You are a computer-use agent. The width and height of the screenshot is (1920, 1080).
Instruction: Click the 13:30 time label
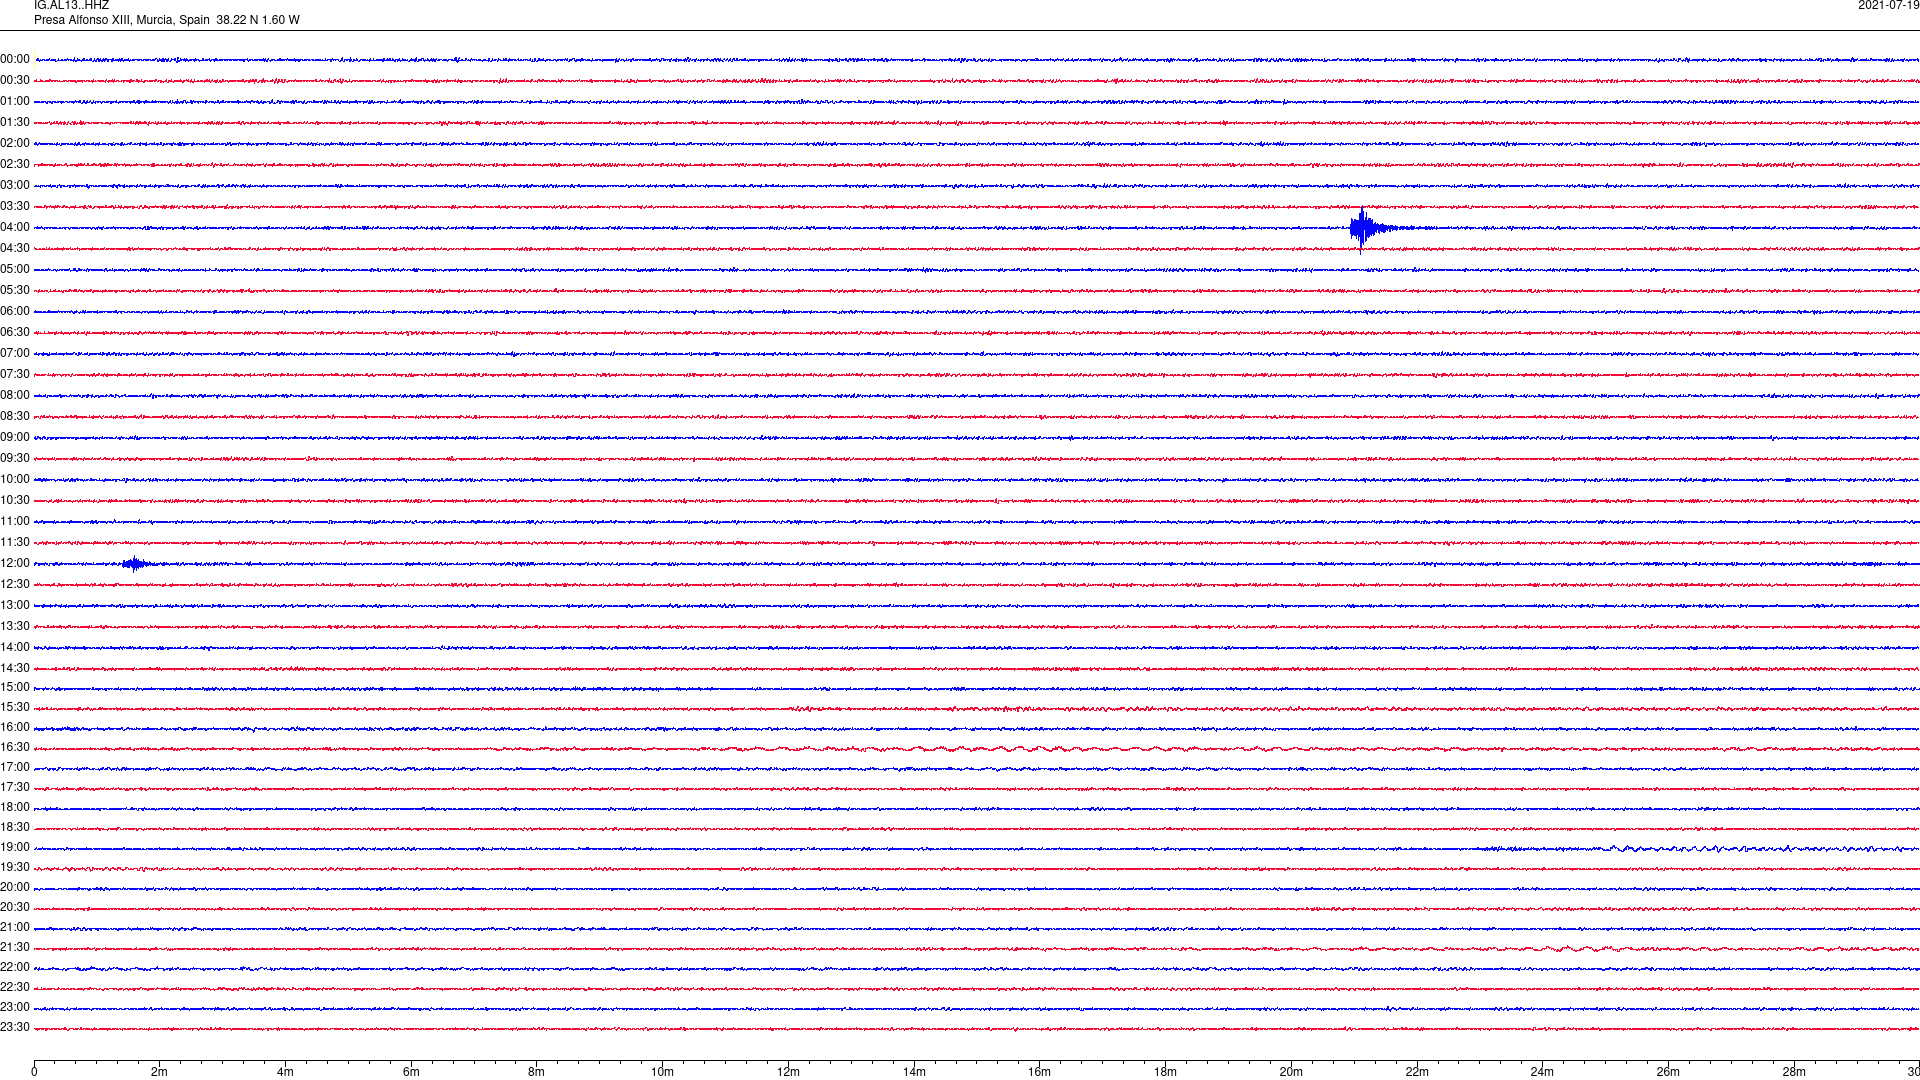tap(15, 627)
